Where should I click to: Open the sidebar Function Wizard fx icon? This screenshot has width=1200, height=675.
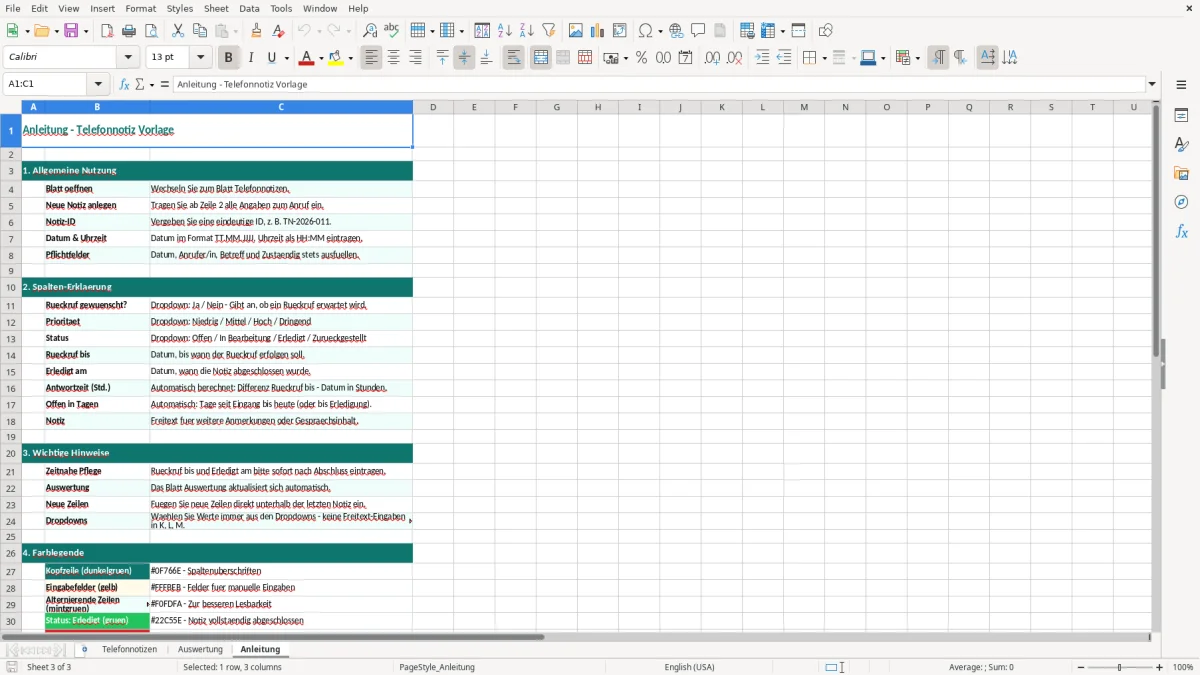coord(1181,231)
